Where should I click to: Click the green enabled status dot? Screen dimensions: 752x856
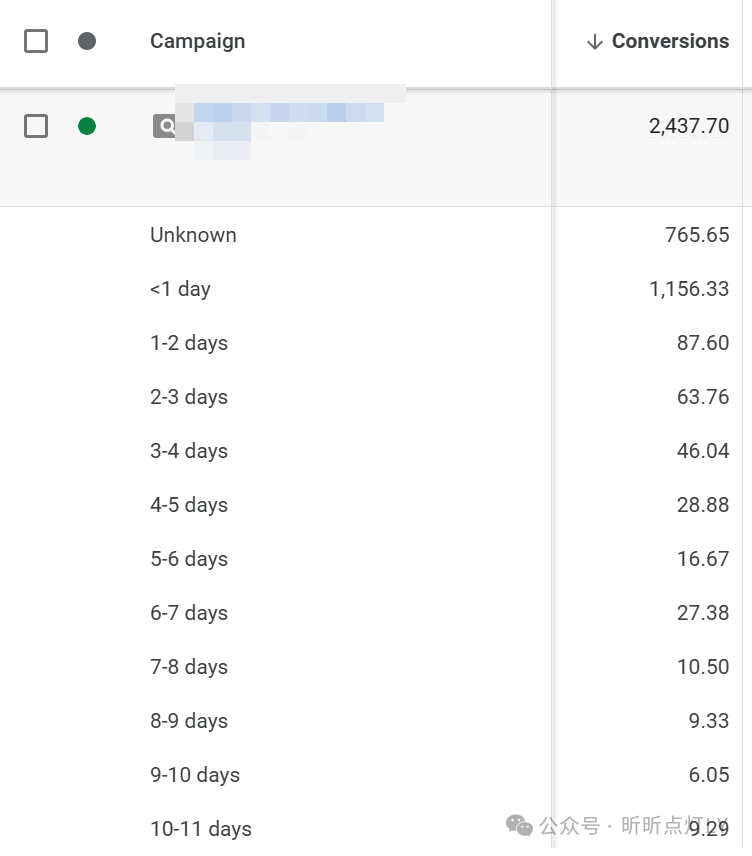[x=87, y=126]
